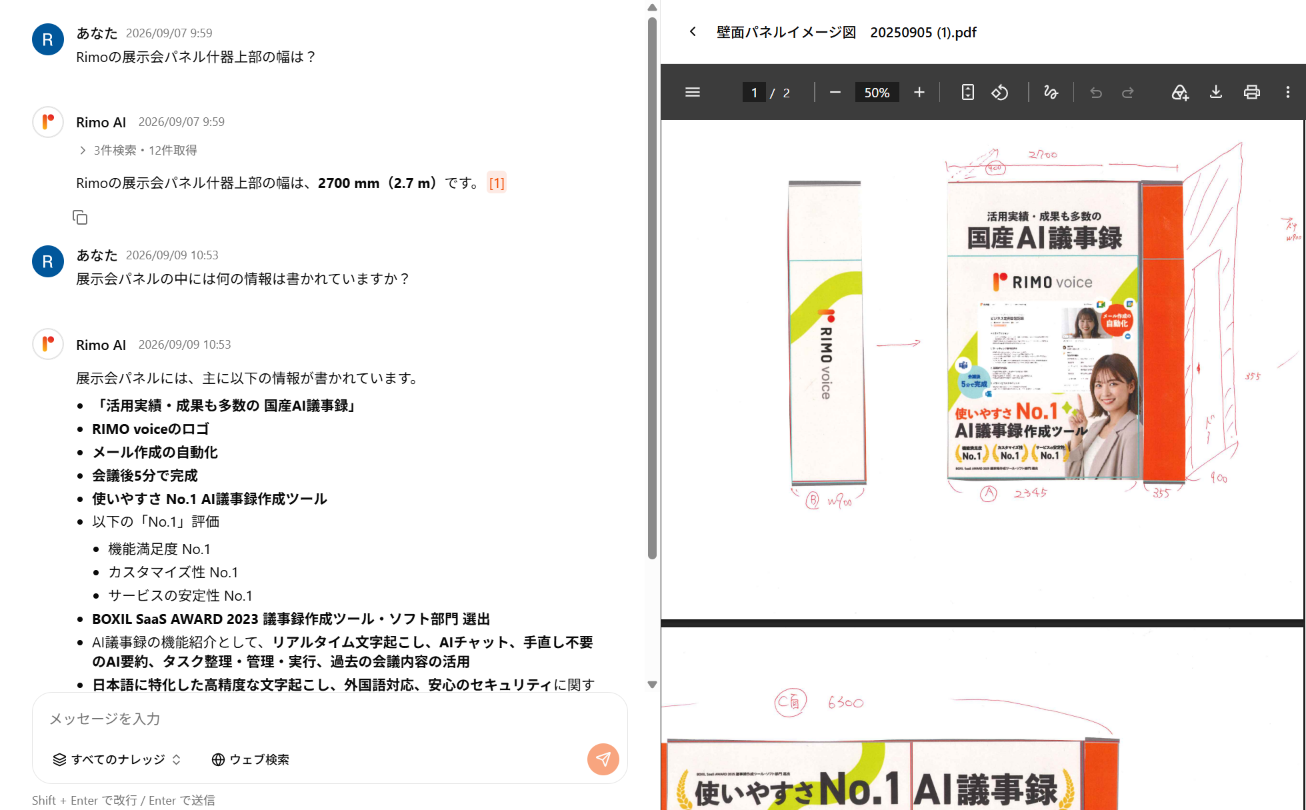The image size is (1306, 810).
Task: Click the PDF page number field
Action: pos(754,92)
